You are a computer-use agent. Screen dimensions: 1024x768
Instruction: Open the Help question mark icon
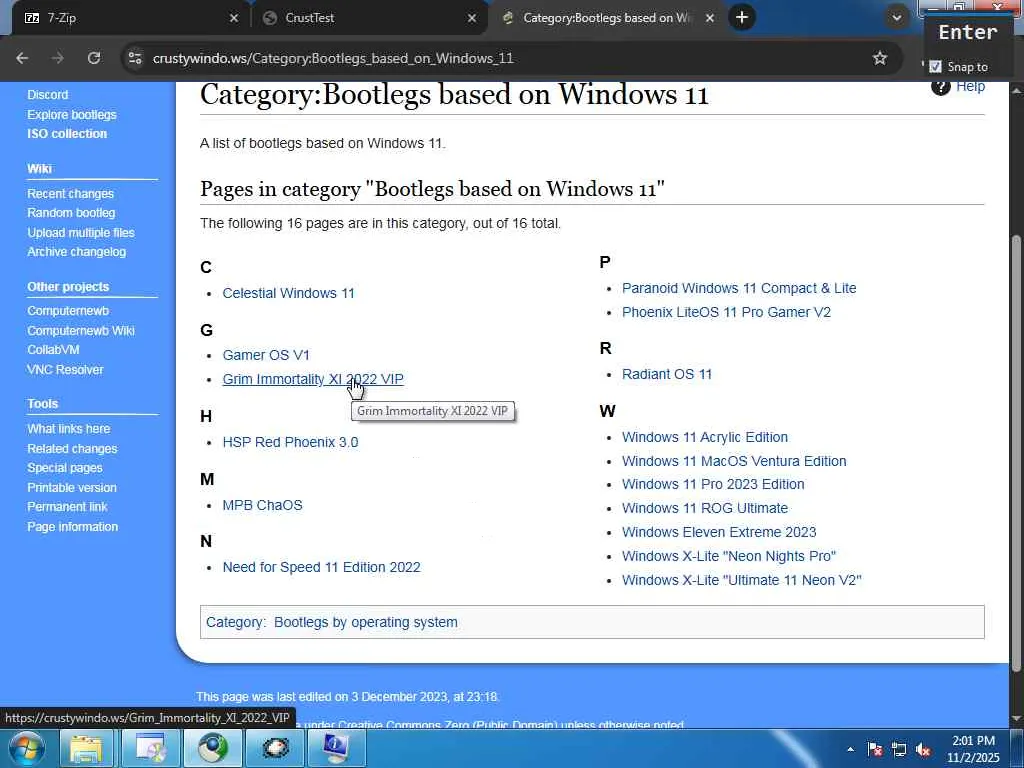[x=940, y=87]
